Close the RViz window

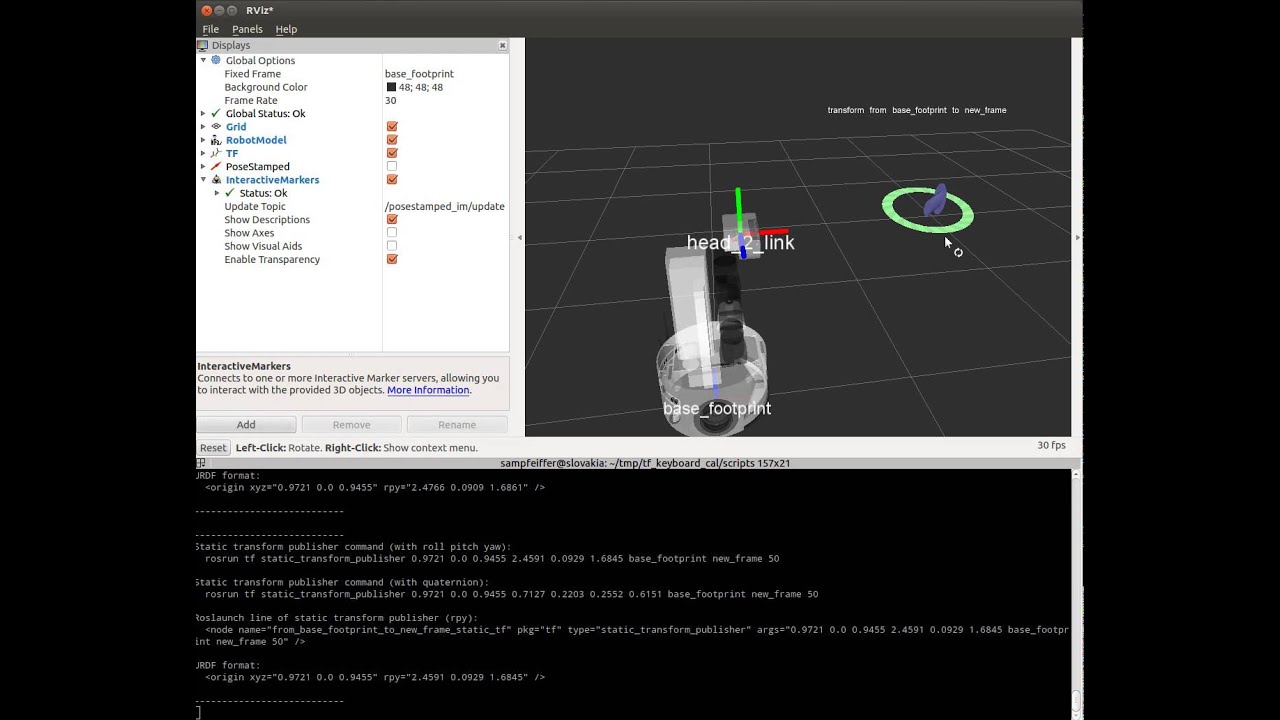coord(207,10)
